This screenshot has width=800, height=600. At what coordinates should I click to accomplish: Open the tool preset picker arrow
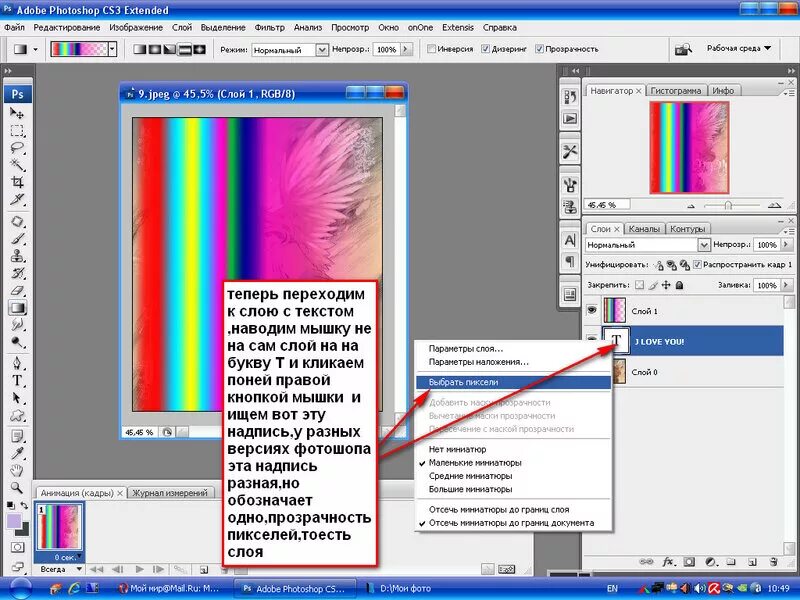35,49
